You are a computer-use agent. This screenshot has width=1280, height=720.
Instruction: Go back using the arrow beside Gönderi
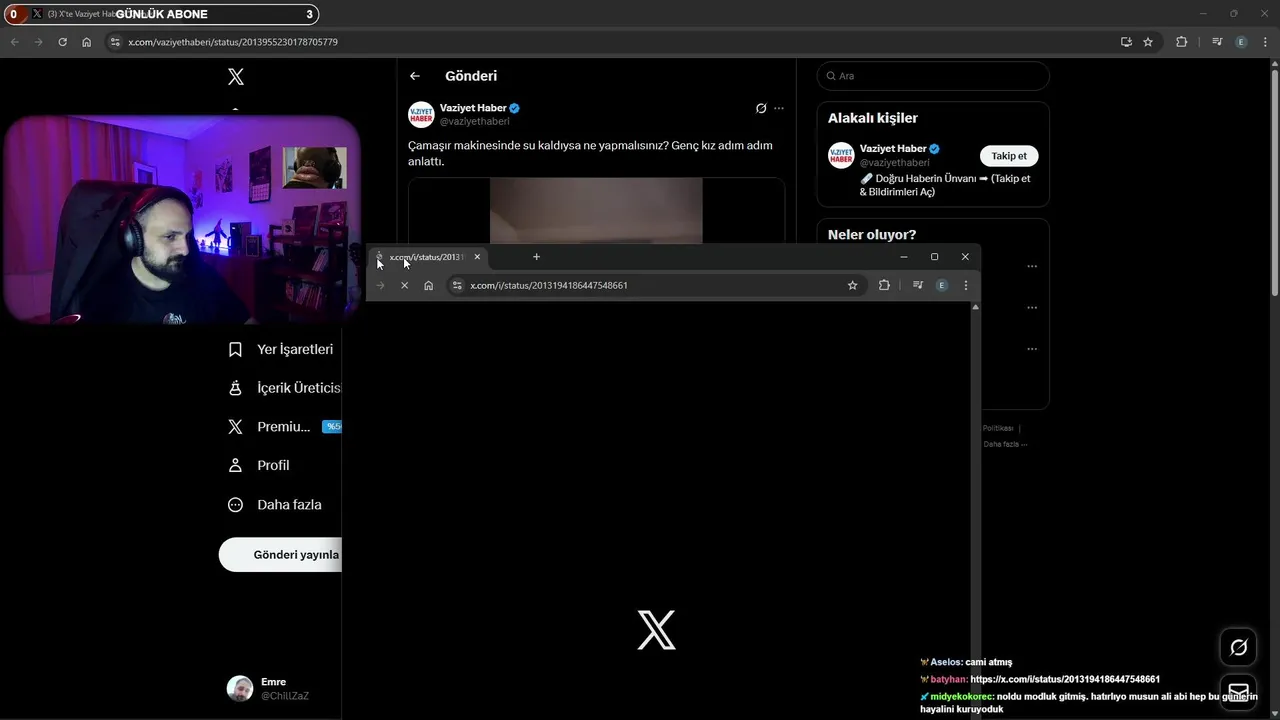click(x=415, y=76)
